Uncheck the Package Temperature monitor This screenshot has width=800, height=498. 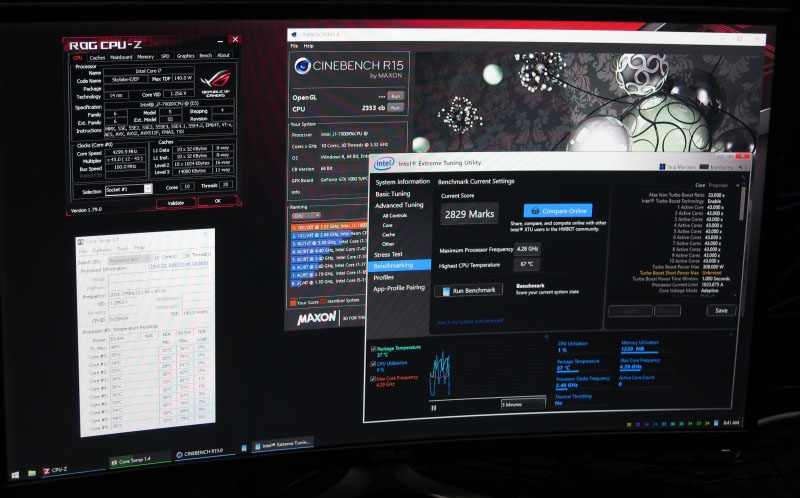tap(372, 347)
